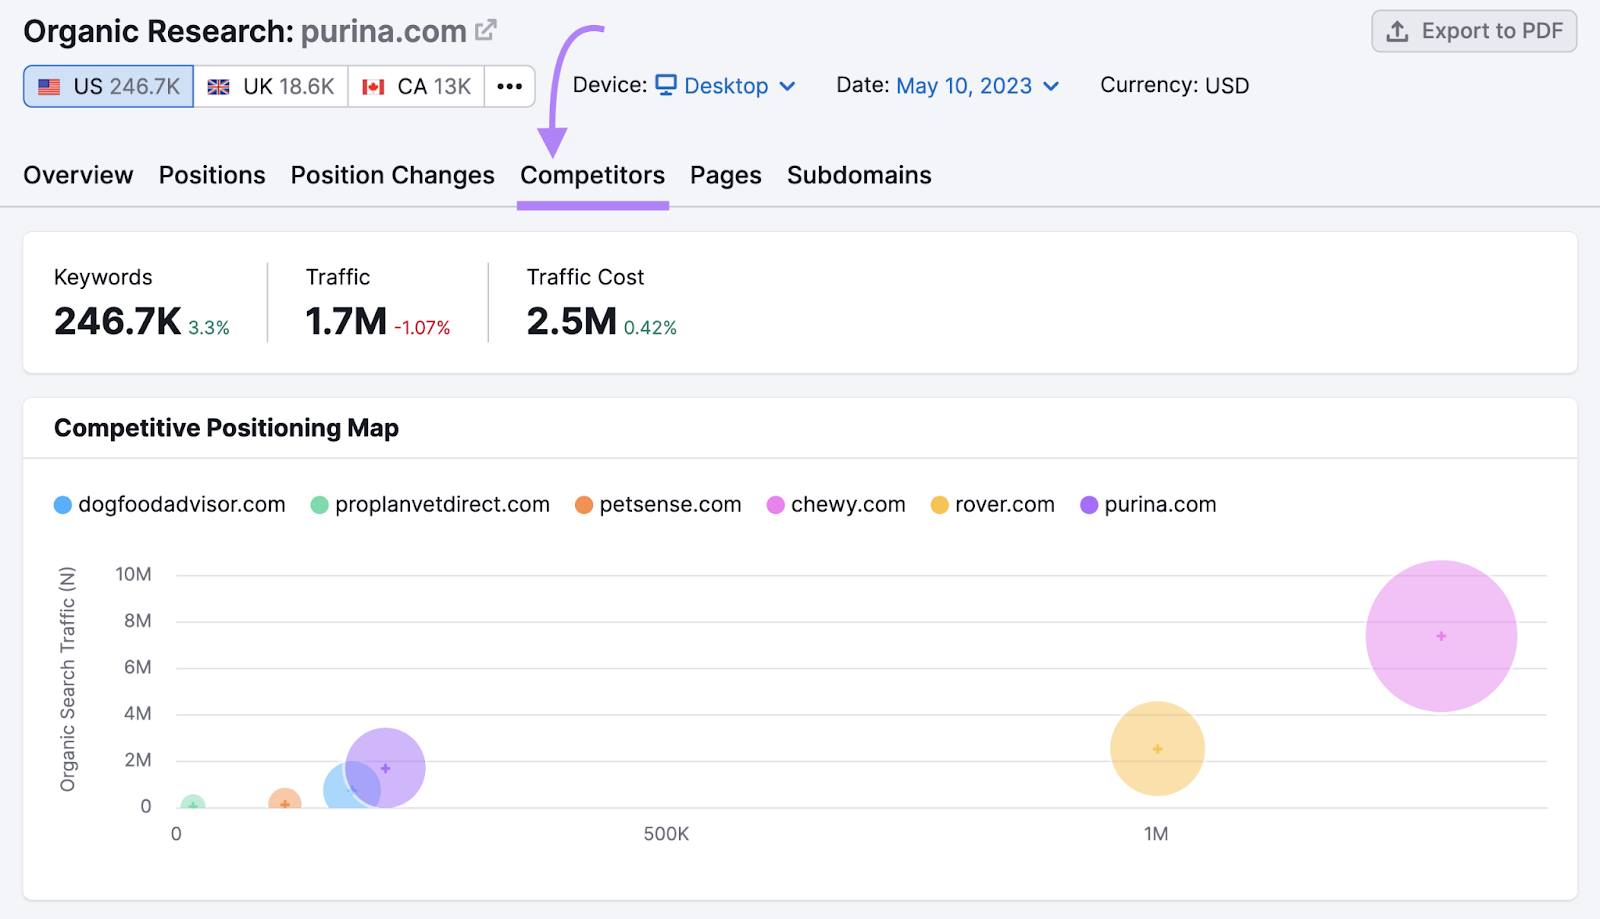Toggle dogfoodadvisor.com legend color dot
This screenshot has width=1600, height=919.
pyautogui.click(x=63, y=505)
